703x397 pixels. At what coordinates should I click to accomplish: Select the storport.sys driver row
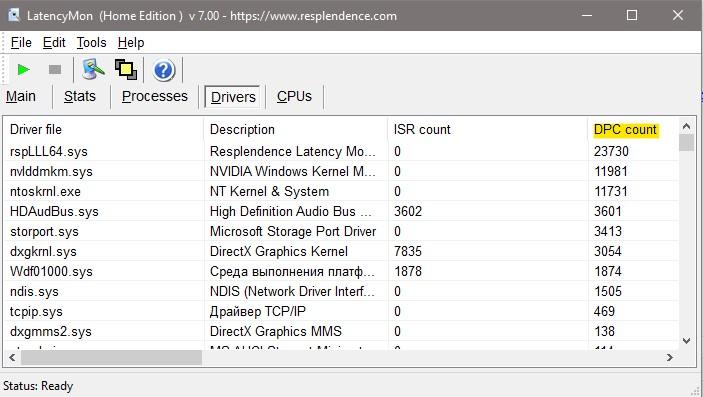341,231
